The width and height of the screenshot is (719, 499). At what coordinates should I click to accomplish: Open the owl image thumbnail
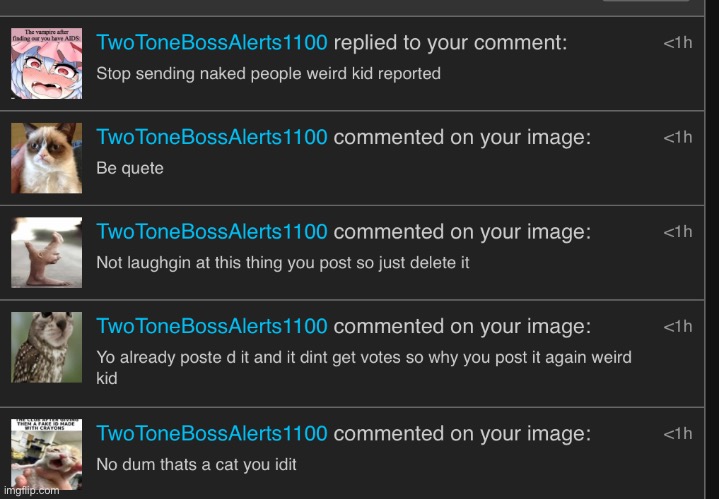pyautogui.click(x=46, y=346)
